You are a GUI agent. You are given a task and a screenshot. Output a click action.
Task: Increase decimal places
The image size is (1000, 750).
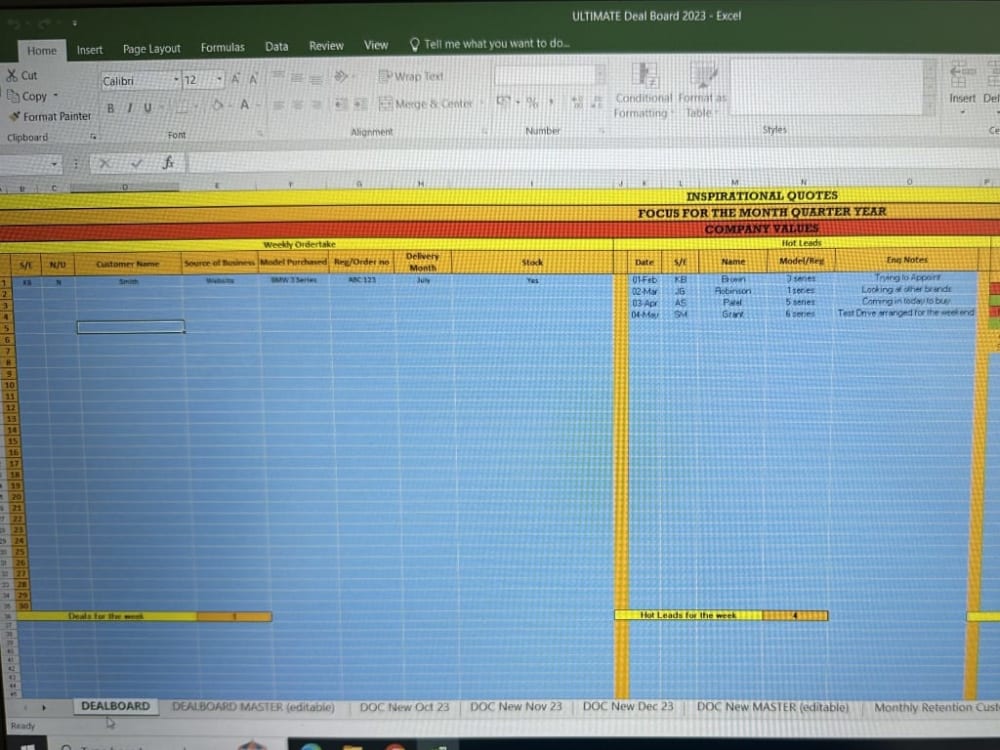pos(577,102)
